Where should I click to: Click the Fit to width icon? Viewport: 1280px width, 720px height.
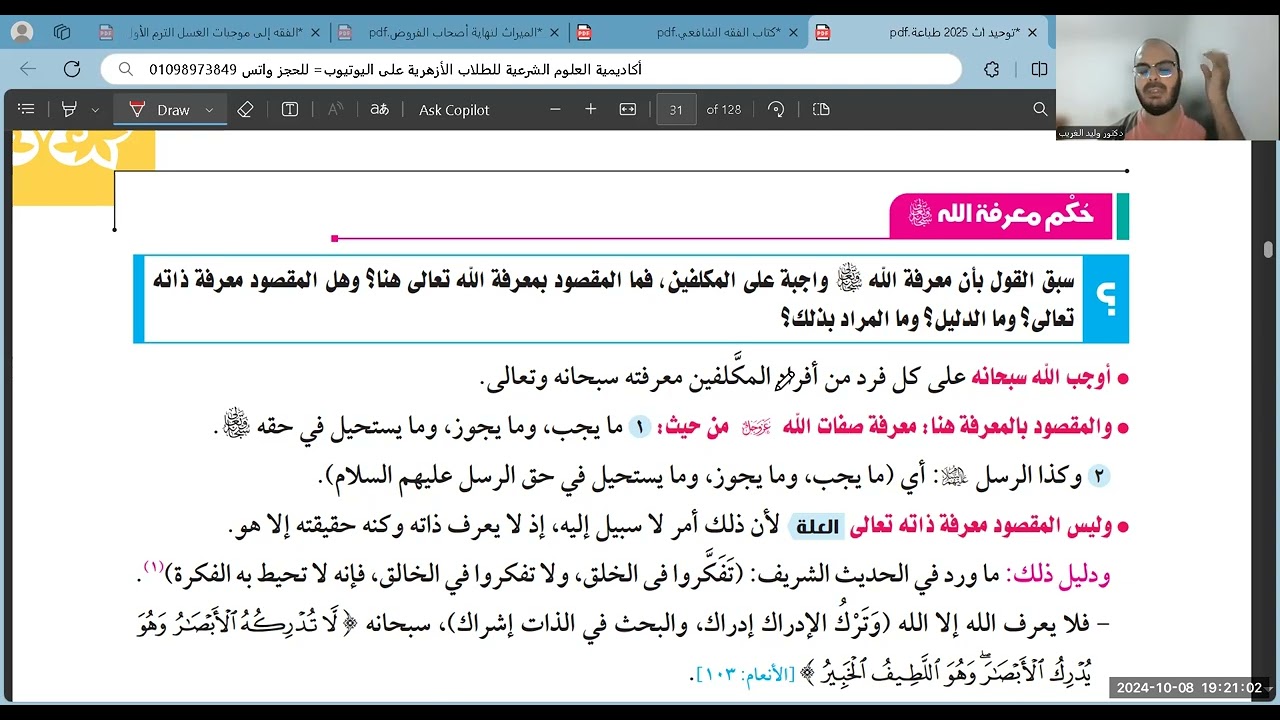628,109
